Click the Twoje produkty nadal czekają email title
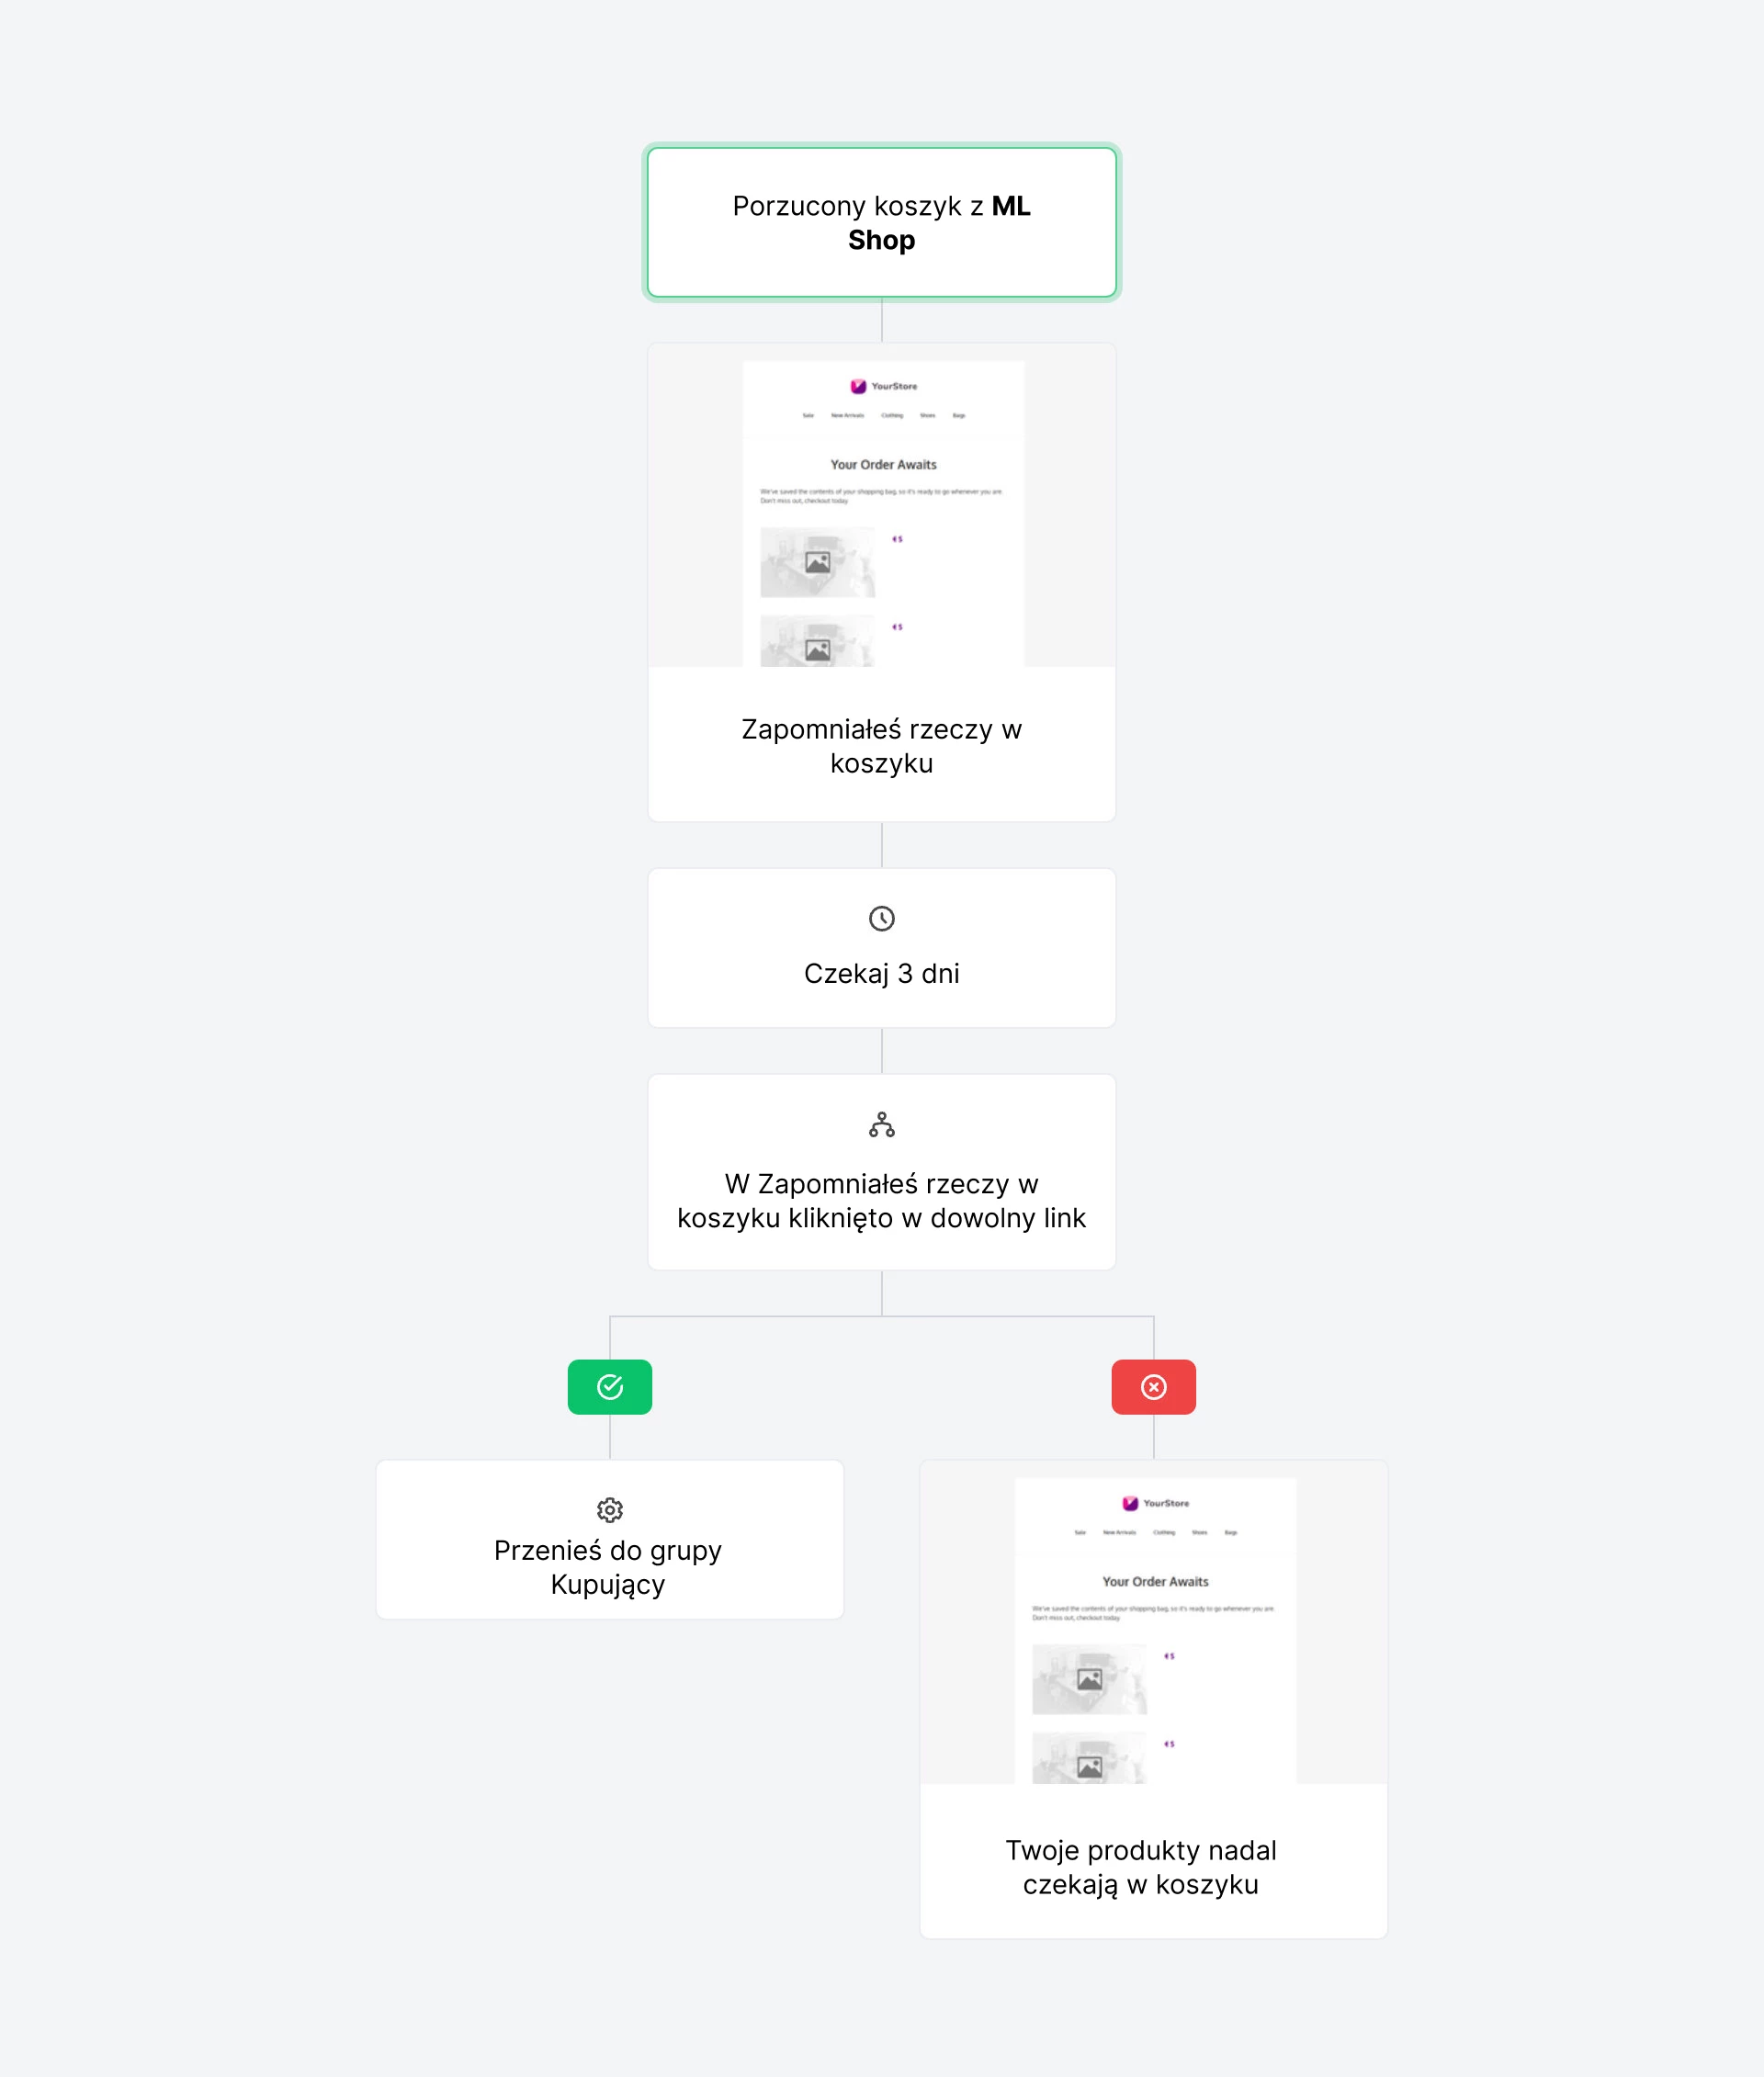 point(1140,1867)
